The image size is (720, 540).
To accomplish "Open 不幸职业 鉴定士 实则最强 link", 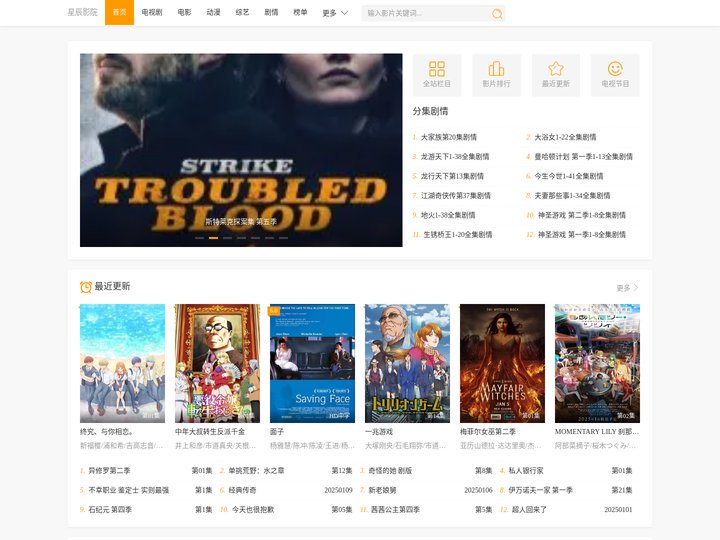I will coord(129,490).
